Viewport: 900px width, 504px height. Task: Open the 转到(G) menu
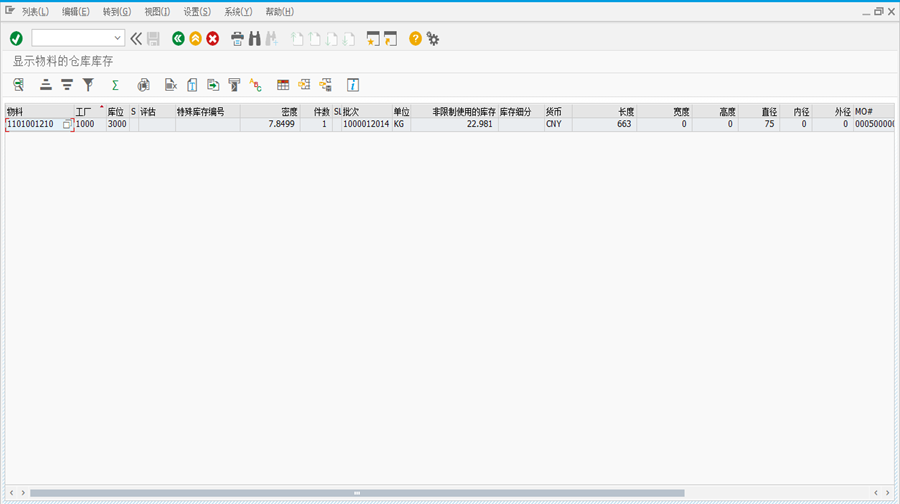(x=117, y=11)
